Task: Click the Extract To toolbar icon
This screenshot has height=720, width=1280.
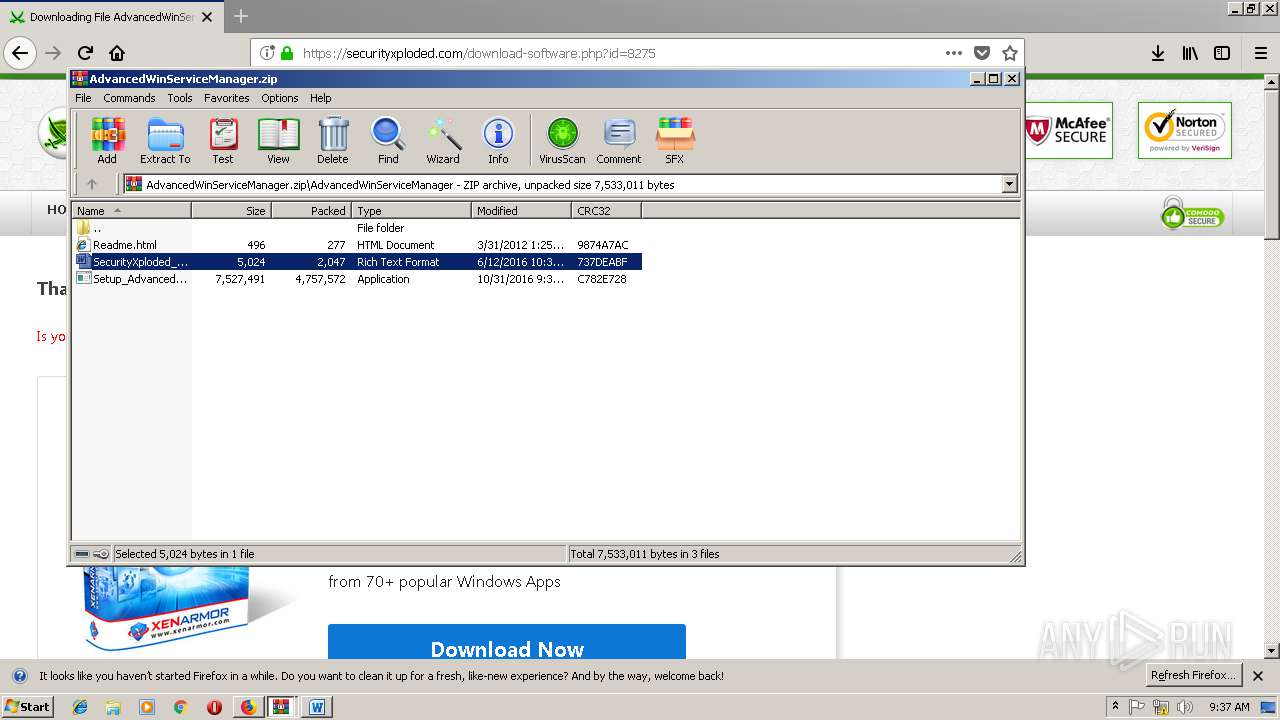Action: (165, 140)
